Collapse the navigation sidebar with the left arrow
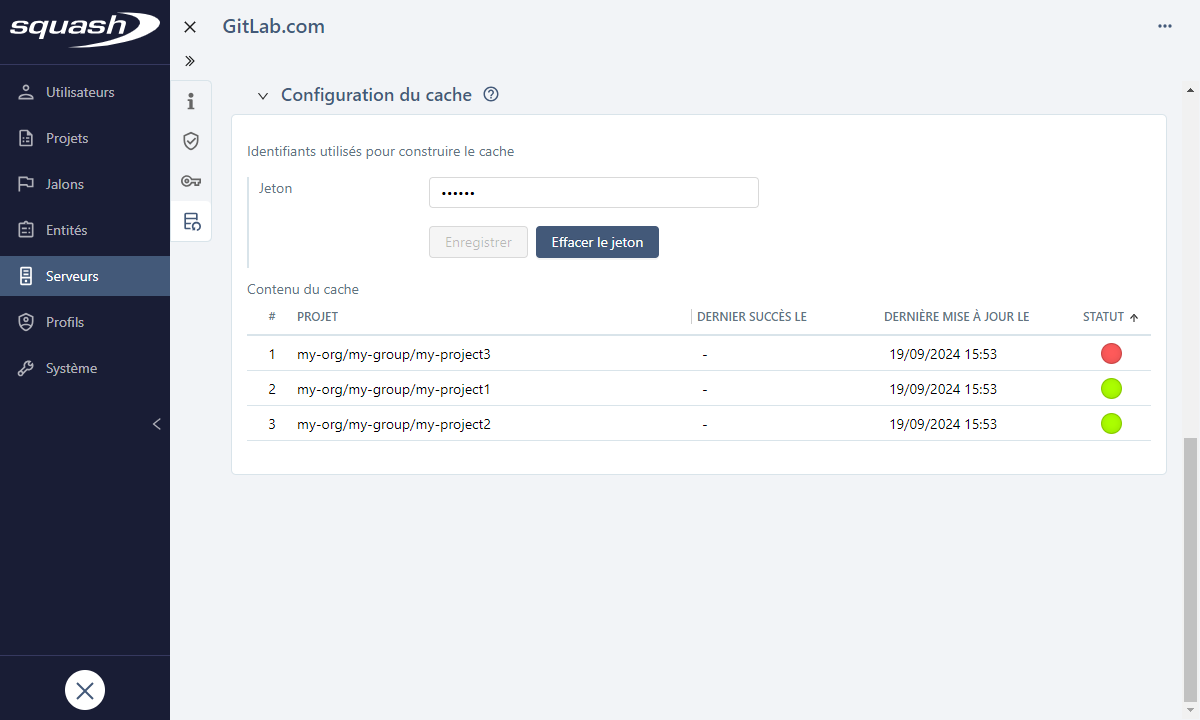The width and height of the screenshot is (1200, 720). [156, 424]
